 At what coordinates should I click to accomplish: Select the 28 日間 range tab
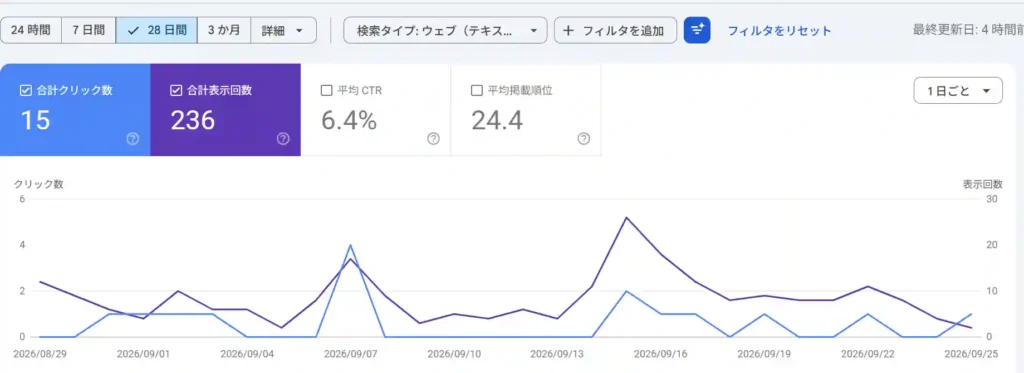click(x=157, y=30)
